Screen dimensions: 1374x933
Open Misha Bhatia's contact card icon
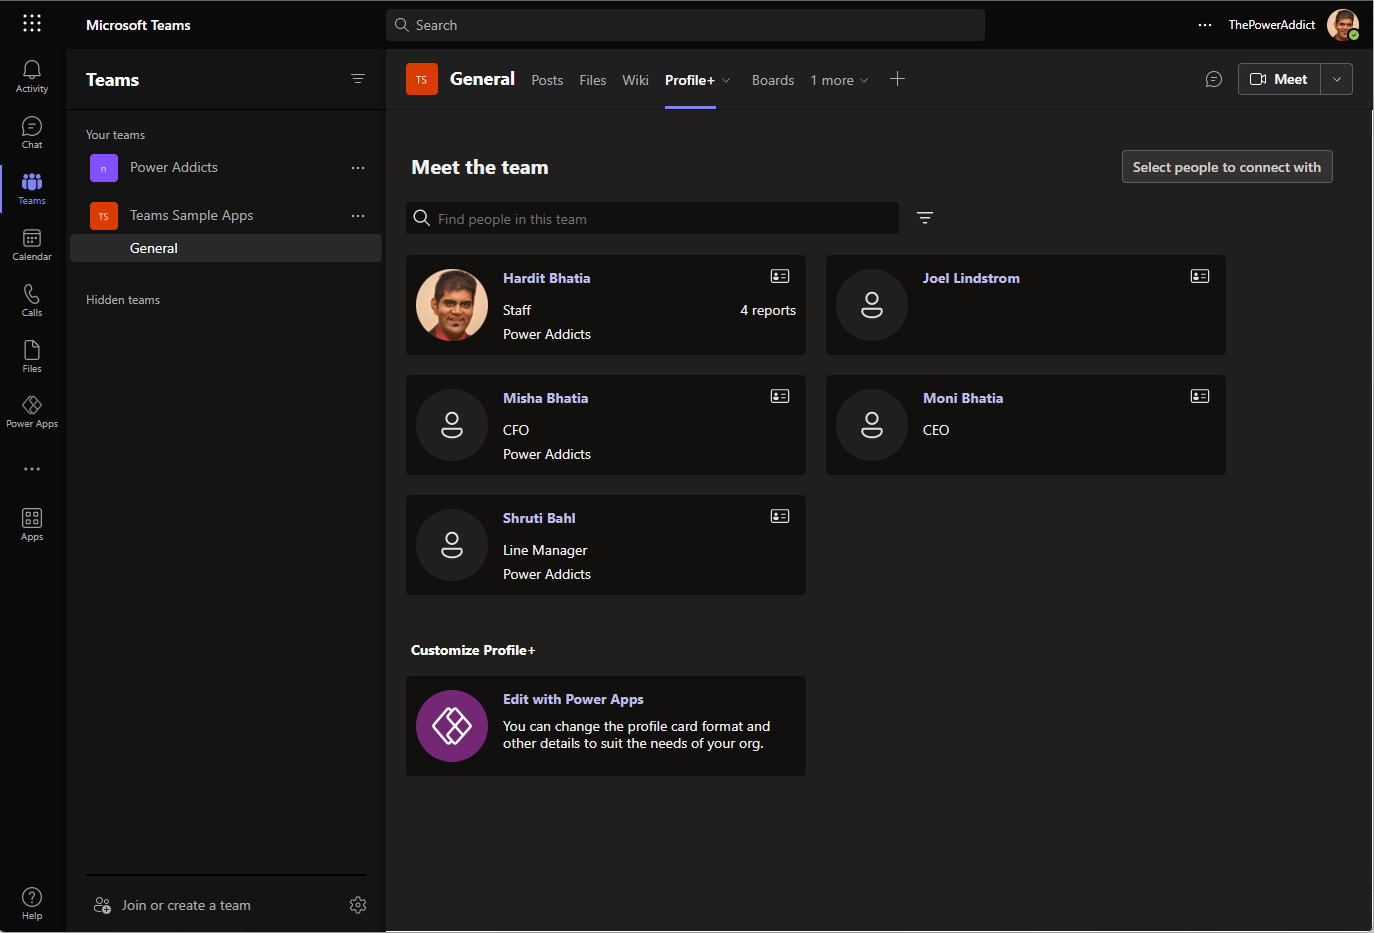(x=780, y=396)
